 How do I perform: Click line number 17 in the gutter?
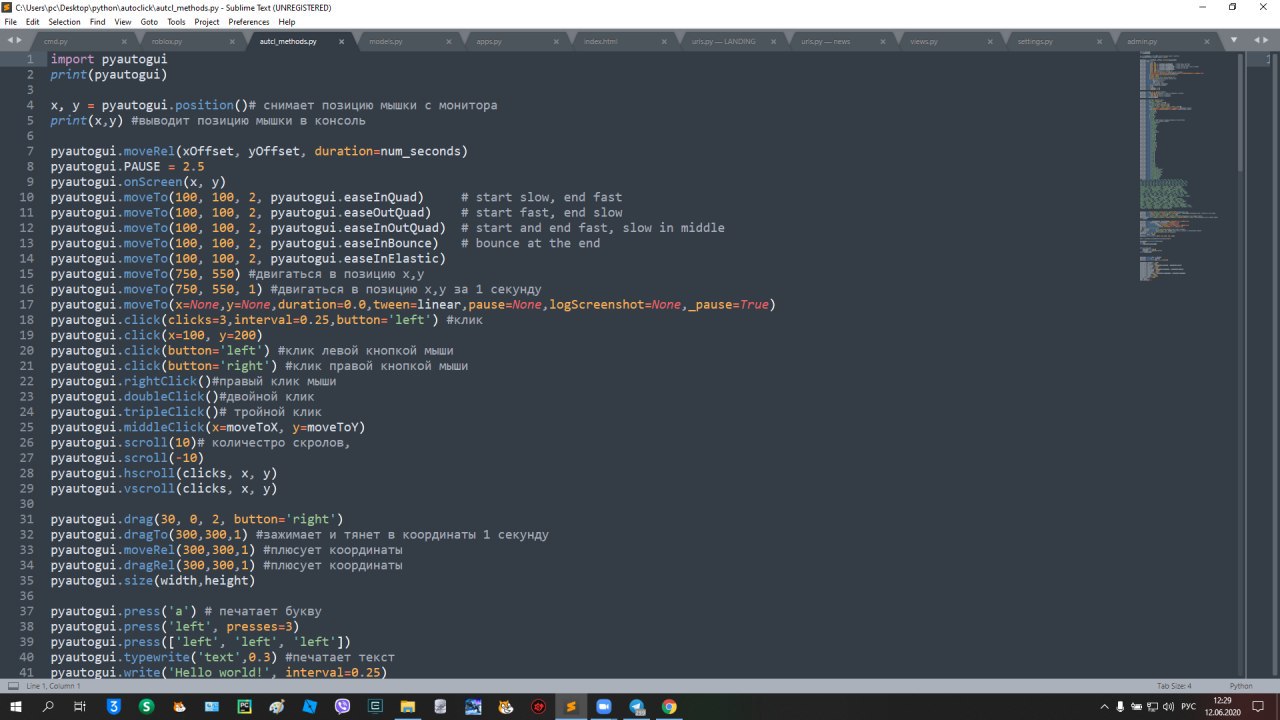(28, 304)
